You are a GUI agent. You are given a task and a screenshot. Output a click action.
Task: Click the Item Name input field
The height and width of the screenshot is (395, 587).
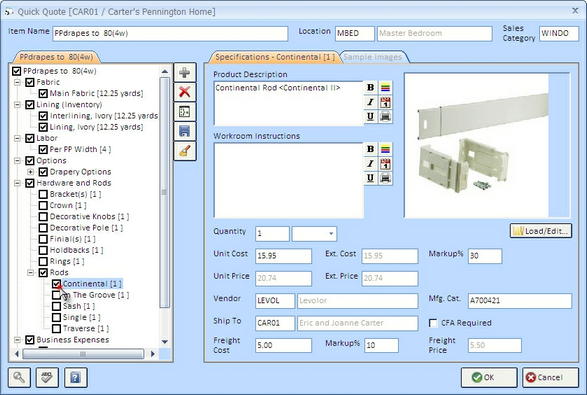170,33
